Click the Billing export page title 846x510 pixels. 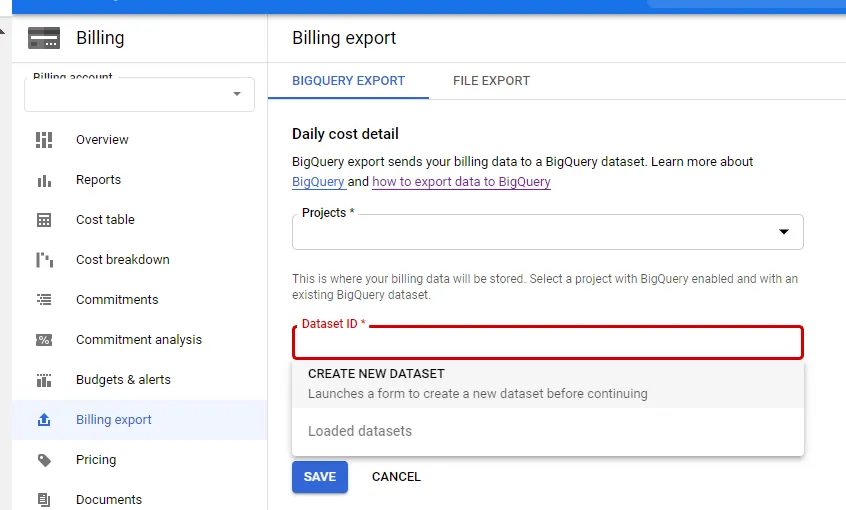pos(344,38)
